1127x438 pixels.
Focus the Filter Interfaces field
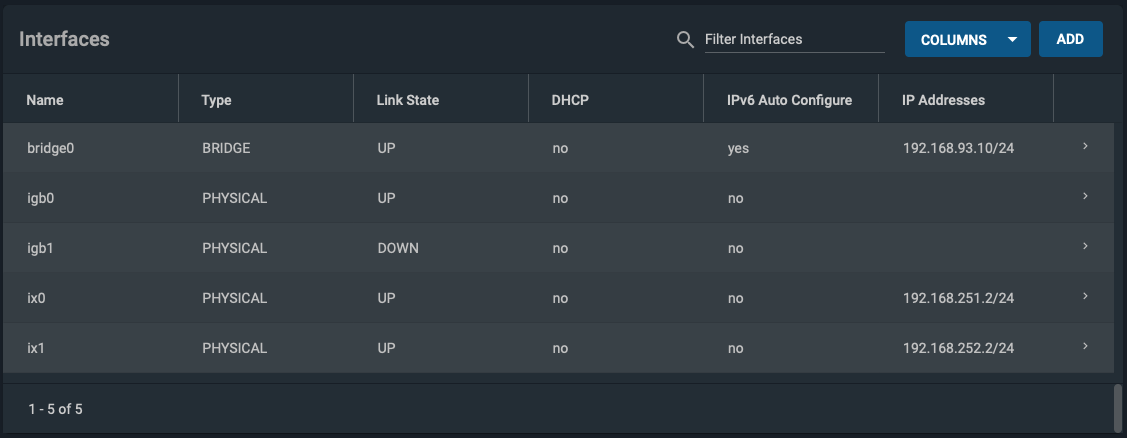(x=794, y=40)
